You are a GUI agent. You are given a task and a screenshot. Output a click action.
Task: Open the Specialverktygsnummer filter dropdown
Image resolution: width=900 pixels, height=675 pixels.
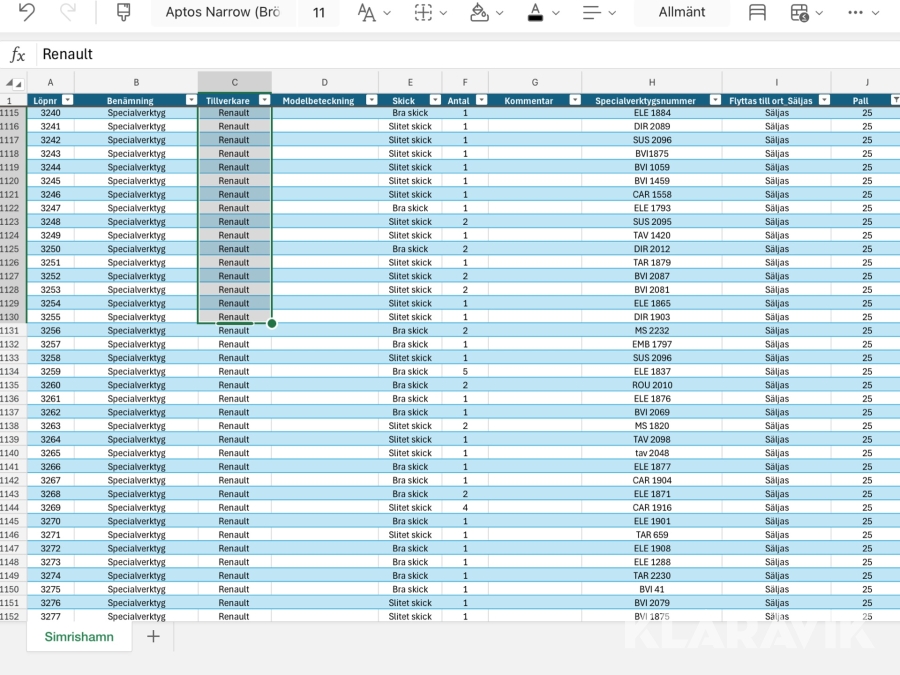715,100
